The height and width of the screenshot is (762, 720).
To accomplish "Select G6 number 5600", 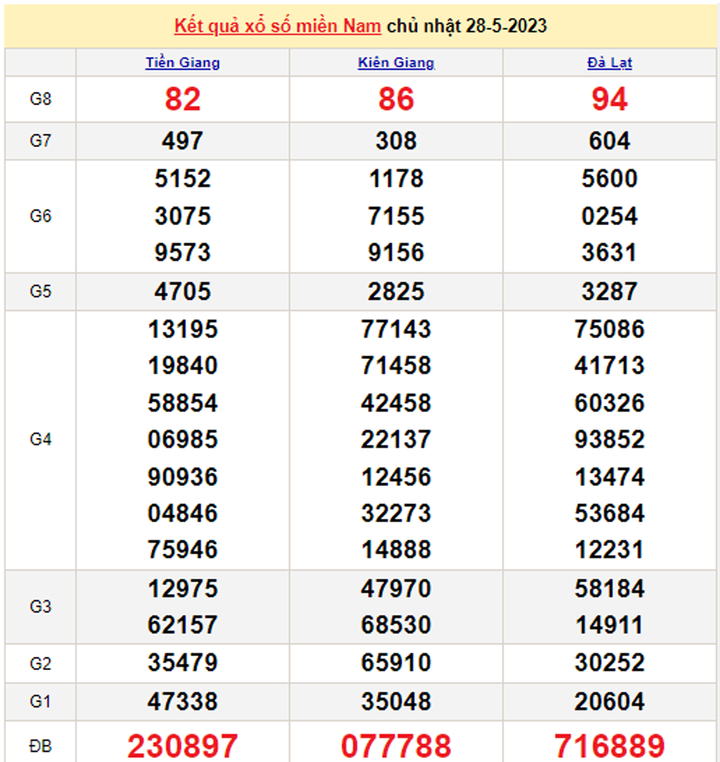I will click(610, 178).
